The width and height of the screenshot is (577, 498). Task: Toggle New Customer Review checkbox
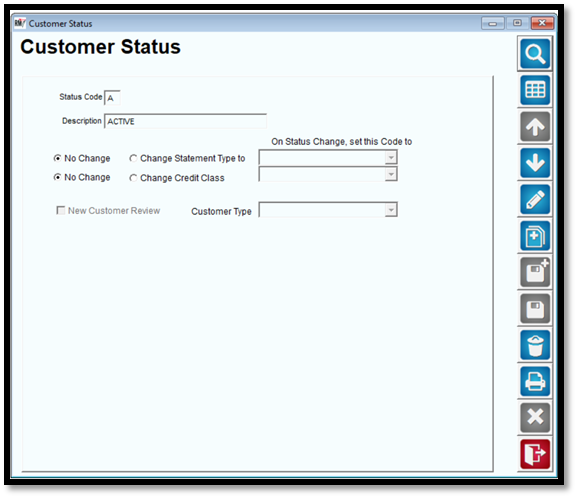coord(60,210)
